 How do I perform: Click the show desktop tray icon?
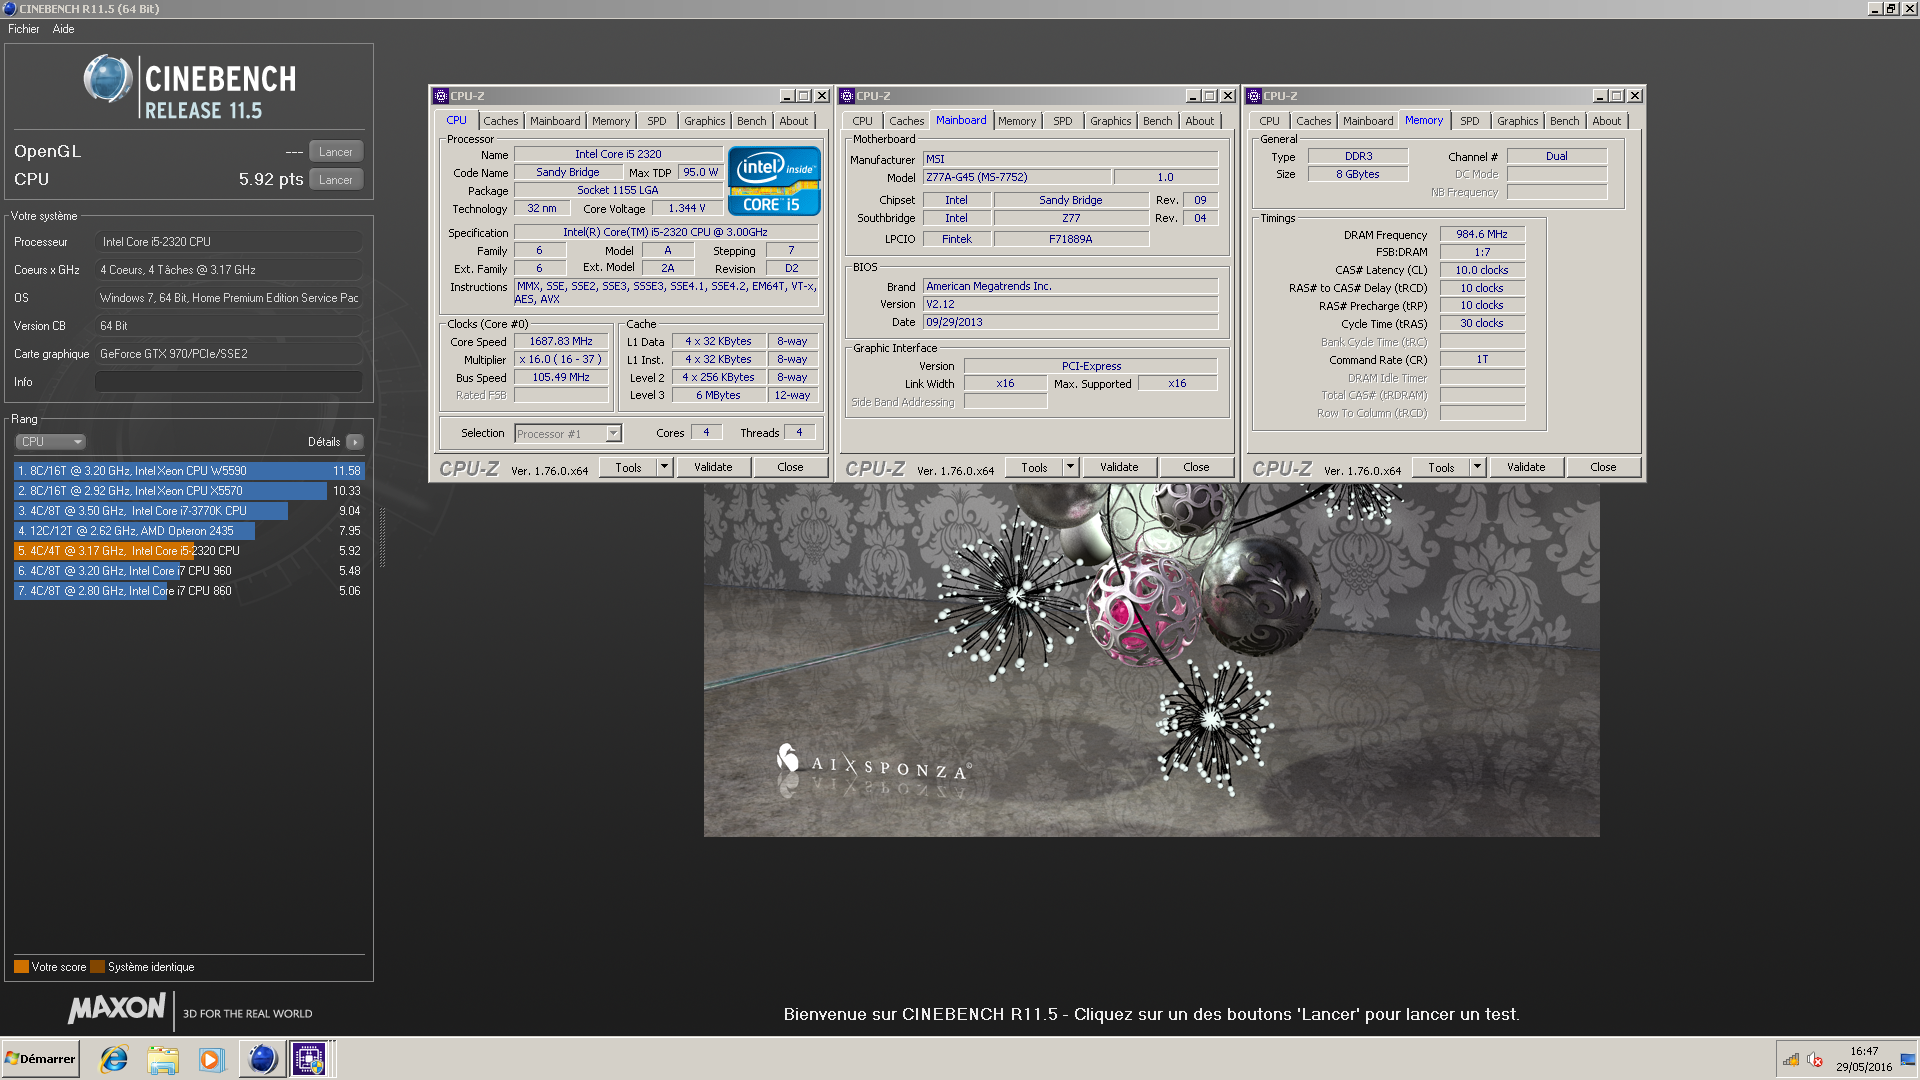tap(1909, 1060)
